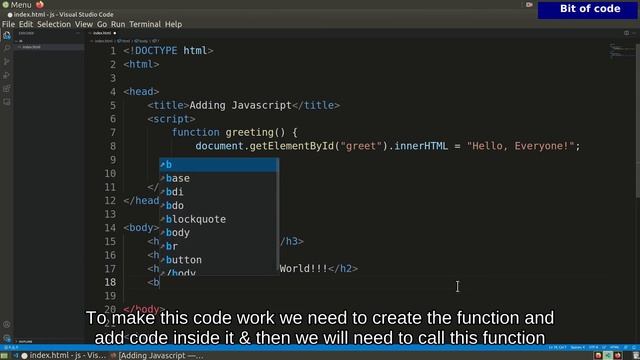Click the code minimap
This screenshot has height=360, width=640.
tap(622, 51)
